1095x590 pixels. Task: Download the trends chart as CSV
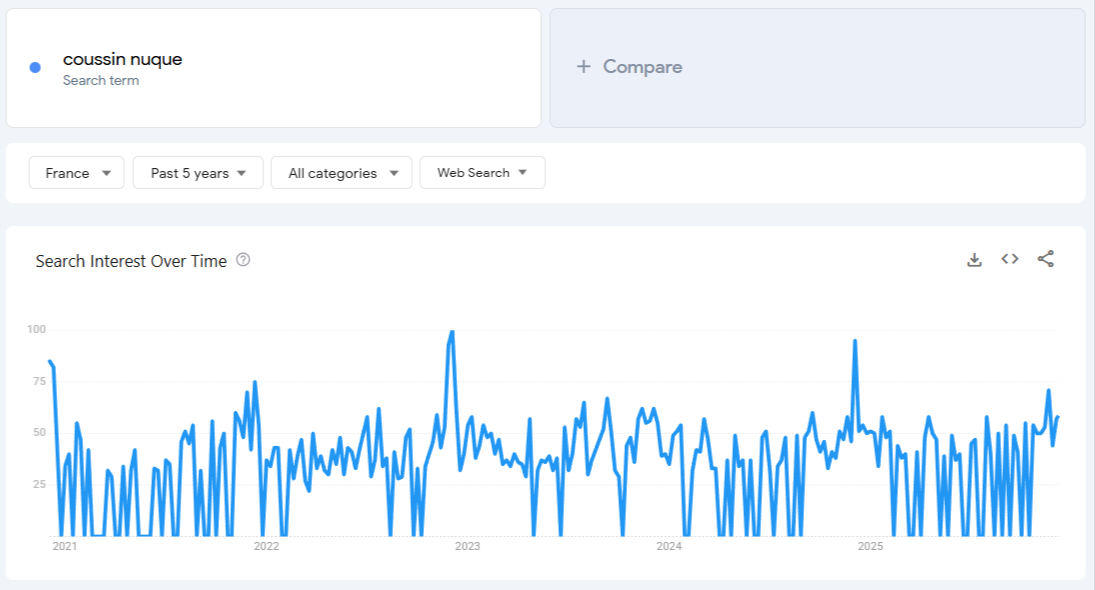click(x=974, y=259)
